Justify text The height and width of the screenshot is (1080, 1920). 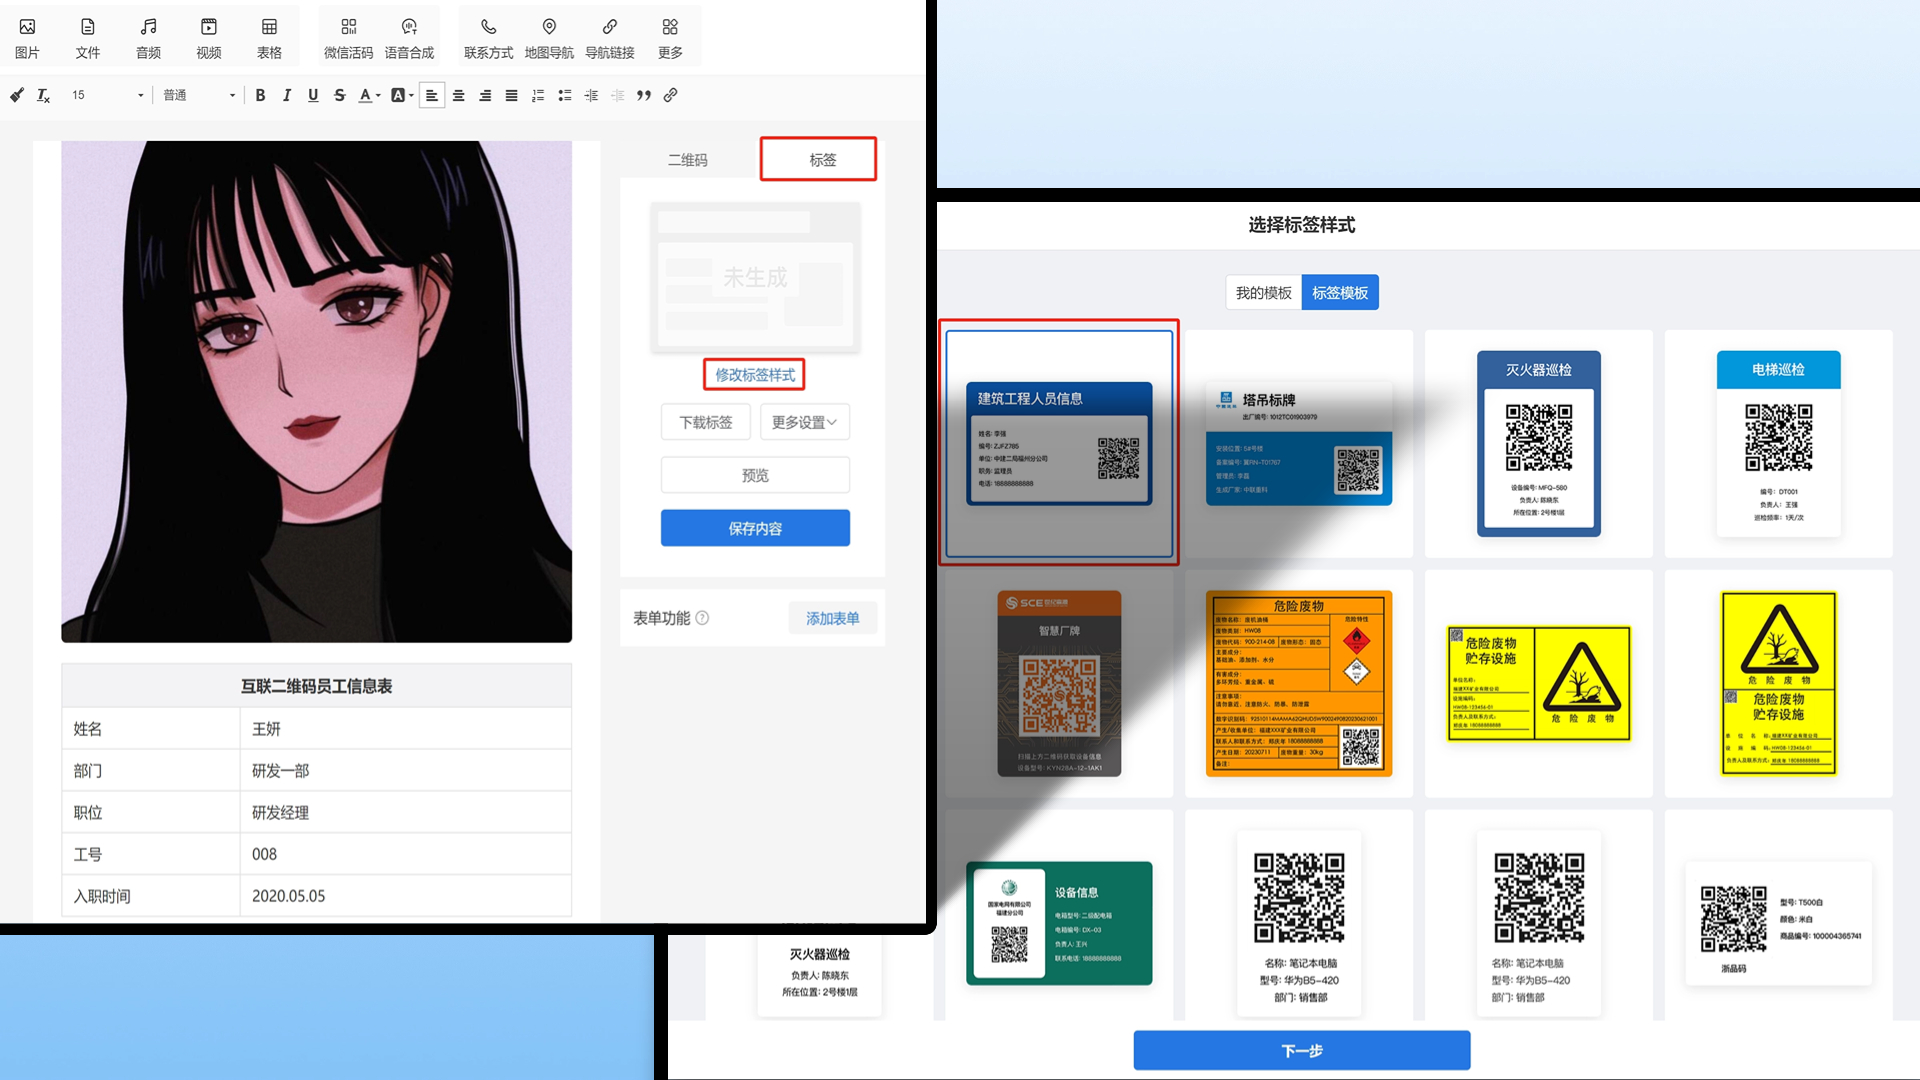[511, 95]
